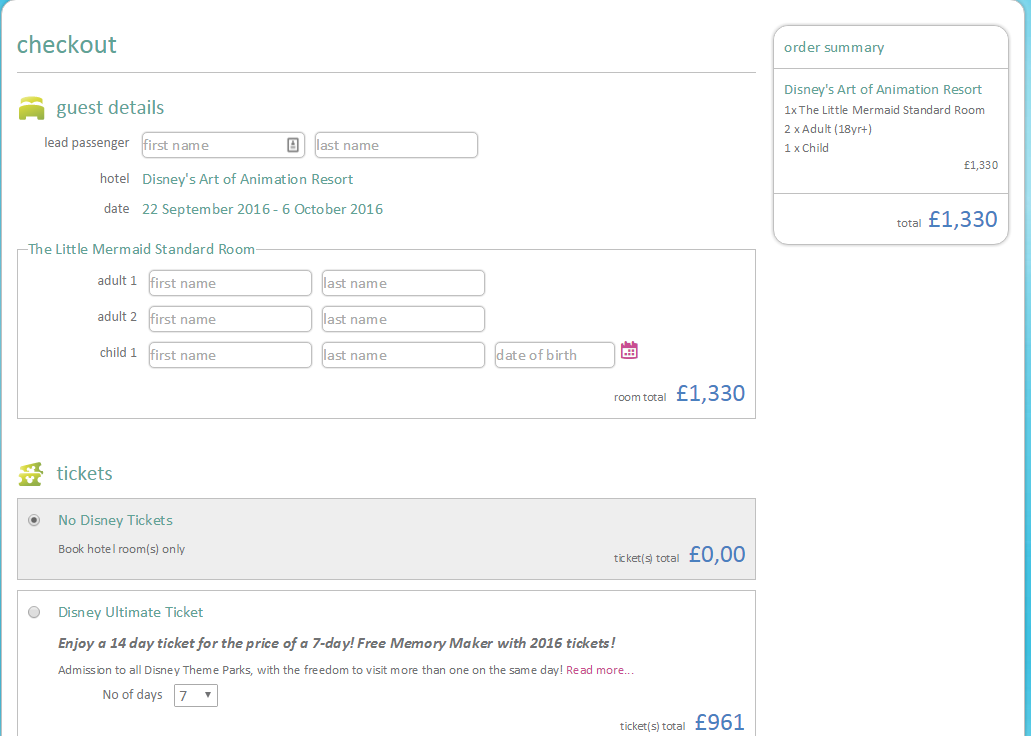Screen dimensions: 1031x736
Task: Click contact card icon in lead first name
Action: 293,145
